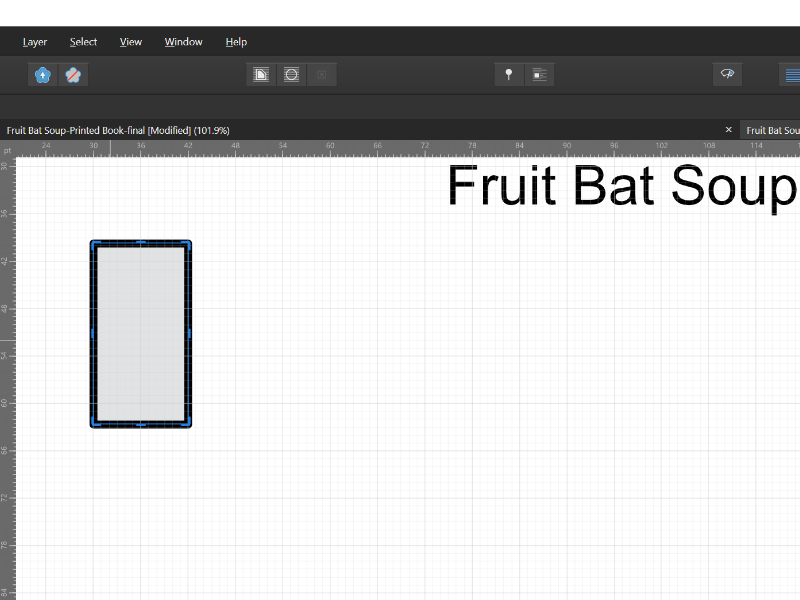Open the Window menu
This screenshot has height=600, width=800.
pos(184,42)
